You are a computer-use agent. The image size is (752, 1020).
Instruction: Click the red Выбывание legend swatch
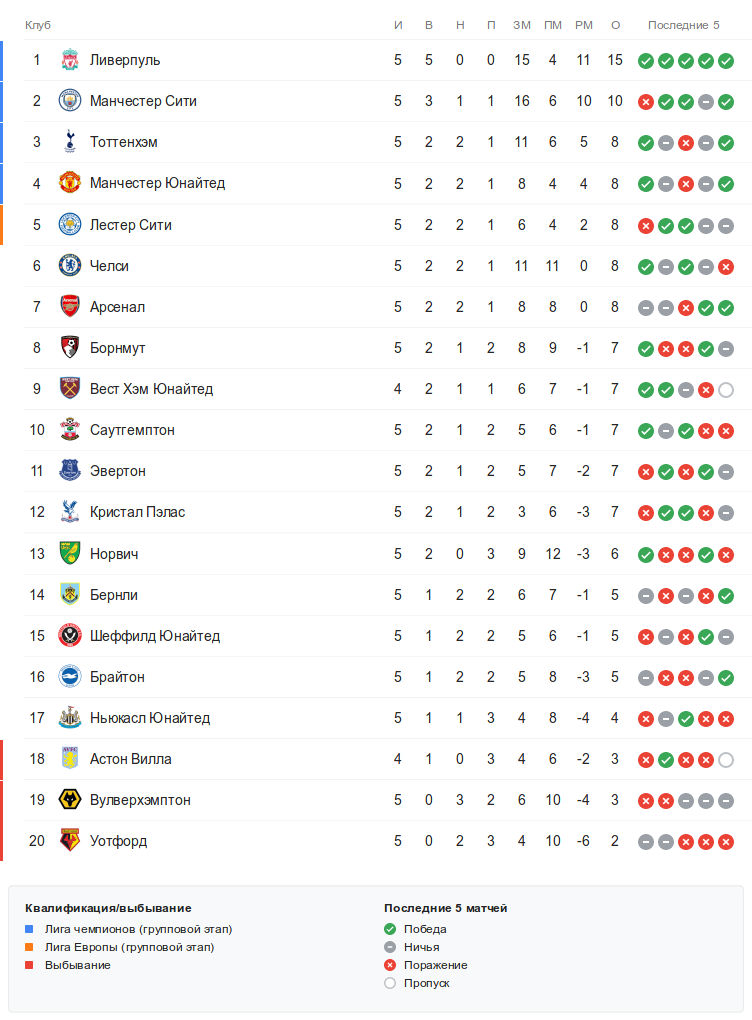point(30,965)
